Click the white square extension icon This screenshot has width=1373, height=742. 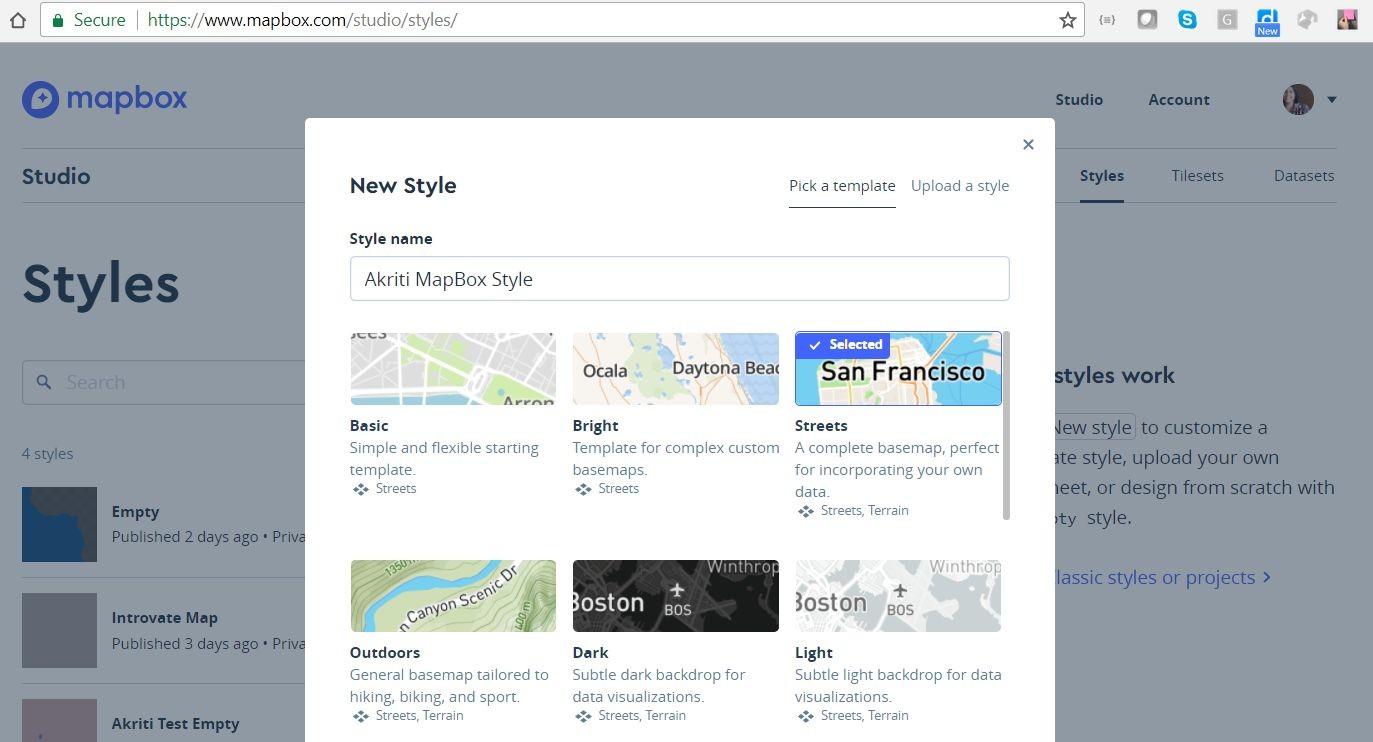tap(1147, 19)
